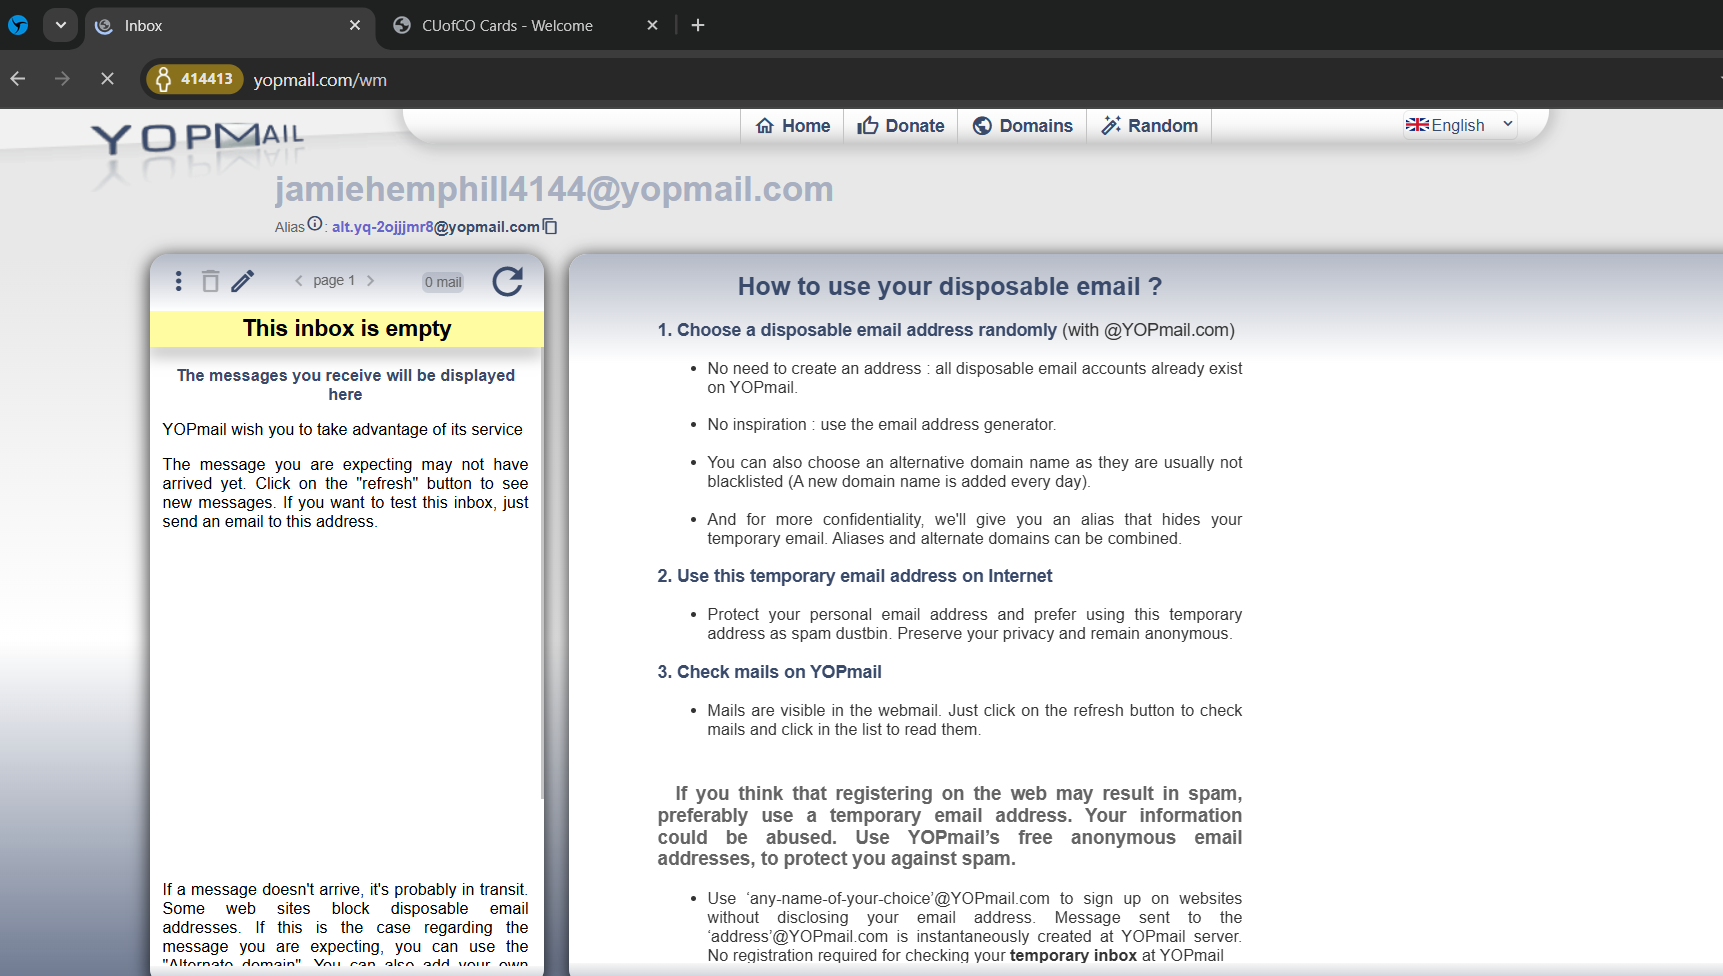Switch to the CUofCO Cards - Welcome tab

(507, 26)
